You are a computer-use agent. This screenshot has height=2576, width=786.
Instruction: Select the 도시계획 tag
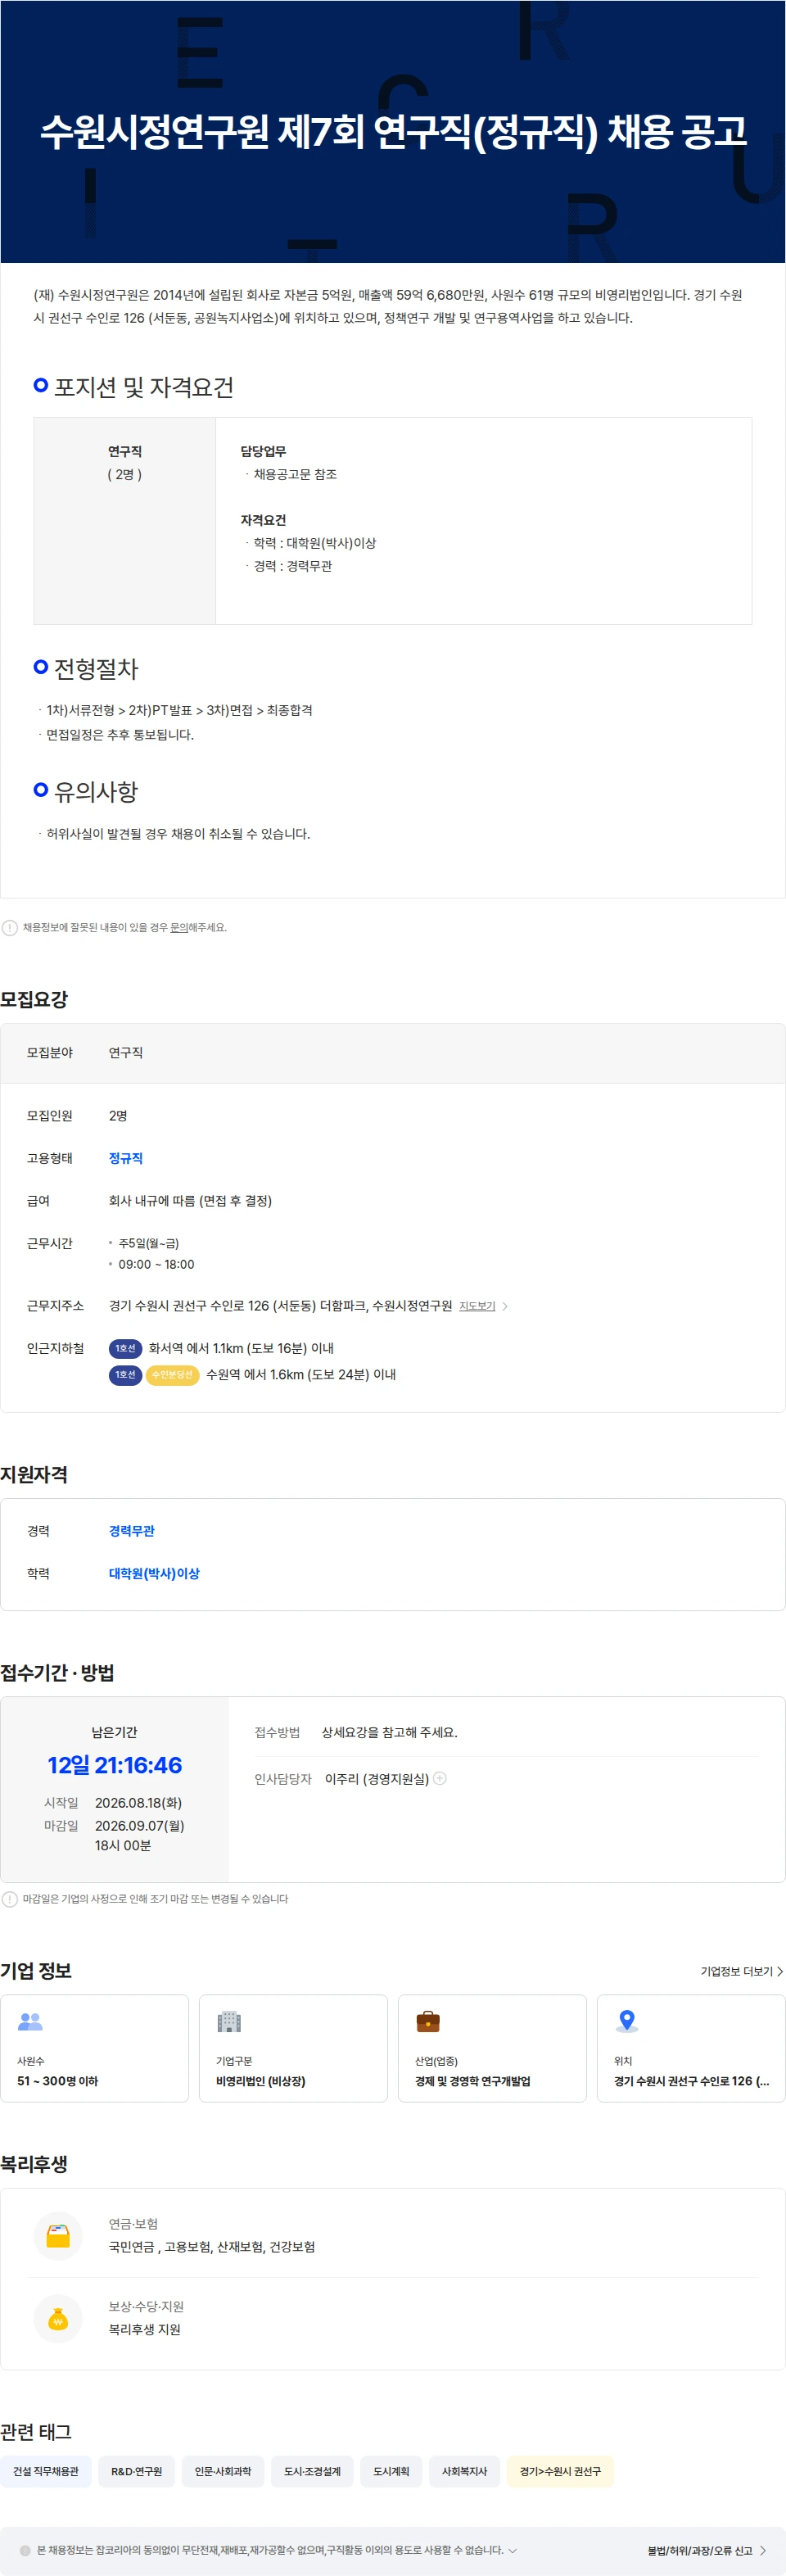click(x=391, y=2471)
